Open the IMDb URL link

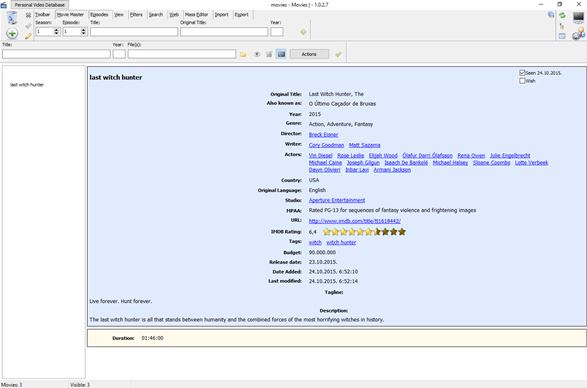pyautogui.click(x=355, y=221)
